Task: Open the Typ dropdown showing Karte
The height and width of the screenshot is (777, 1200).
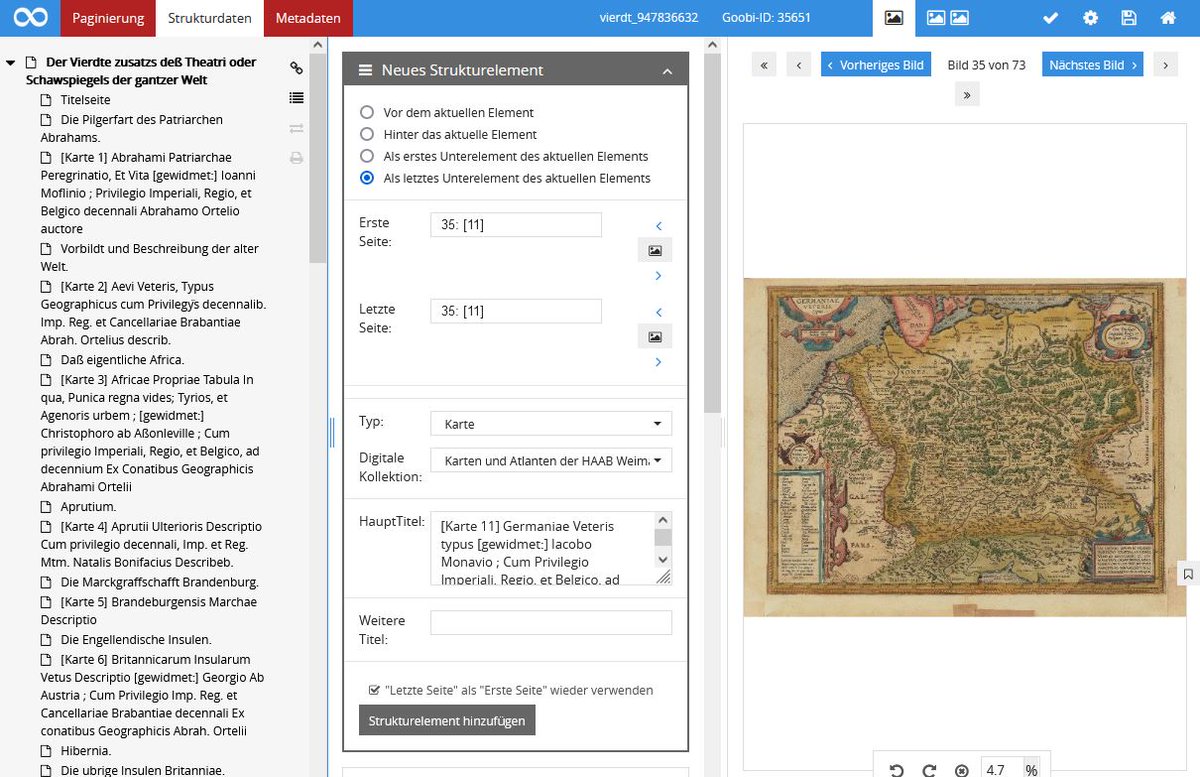Action: (x=551, y=424)
